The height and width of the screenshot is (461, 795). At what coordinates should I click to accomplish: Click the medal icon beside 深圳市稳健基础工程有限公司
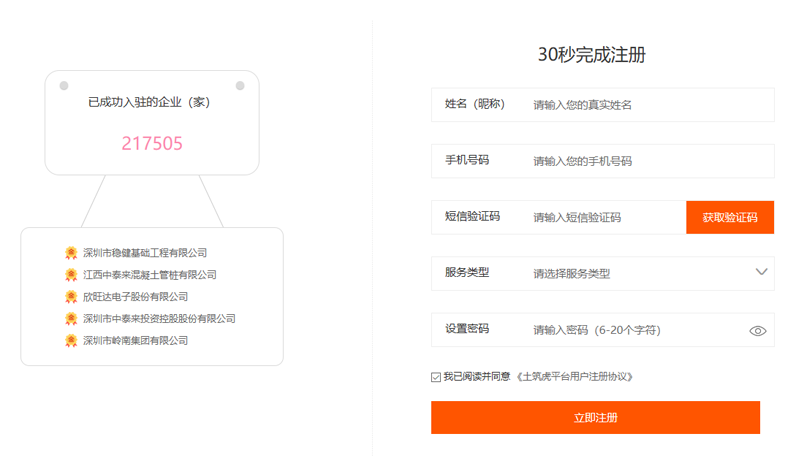pyautogui.click(x=71, y=253)
